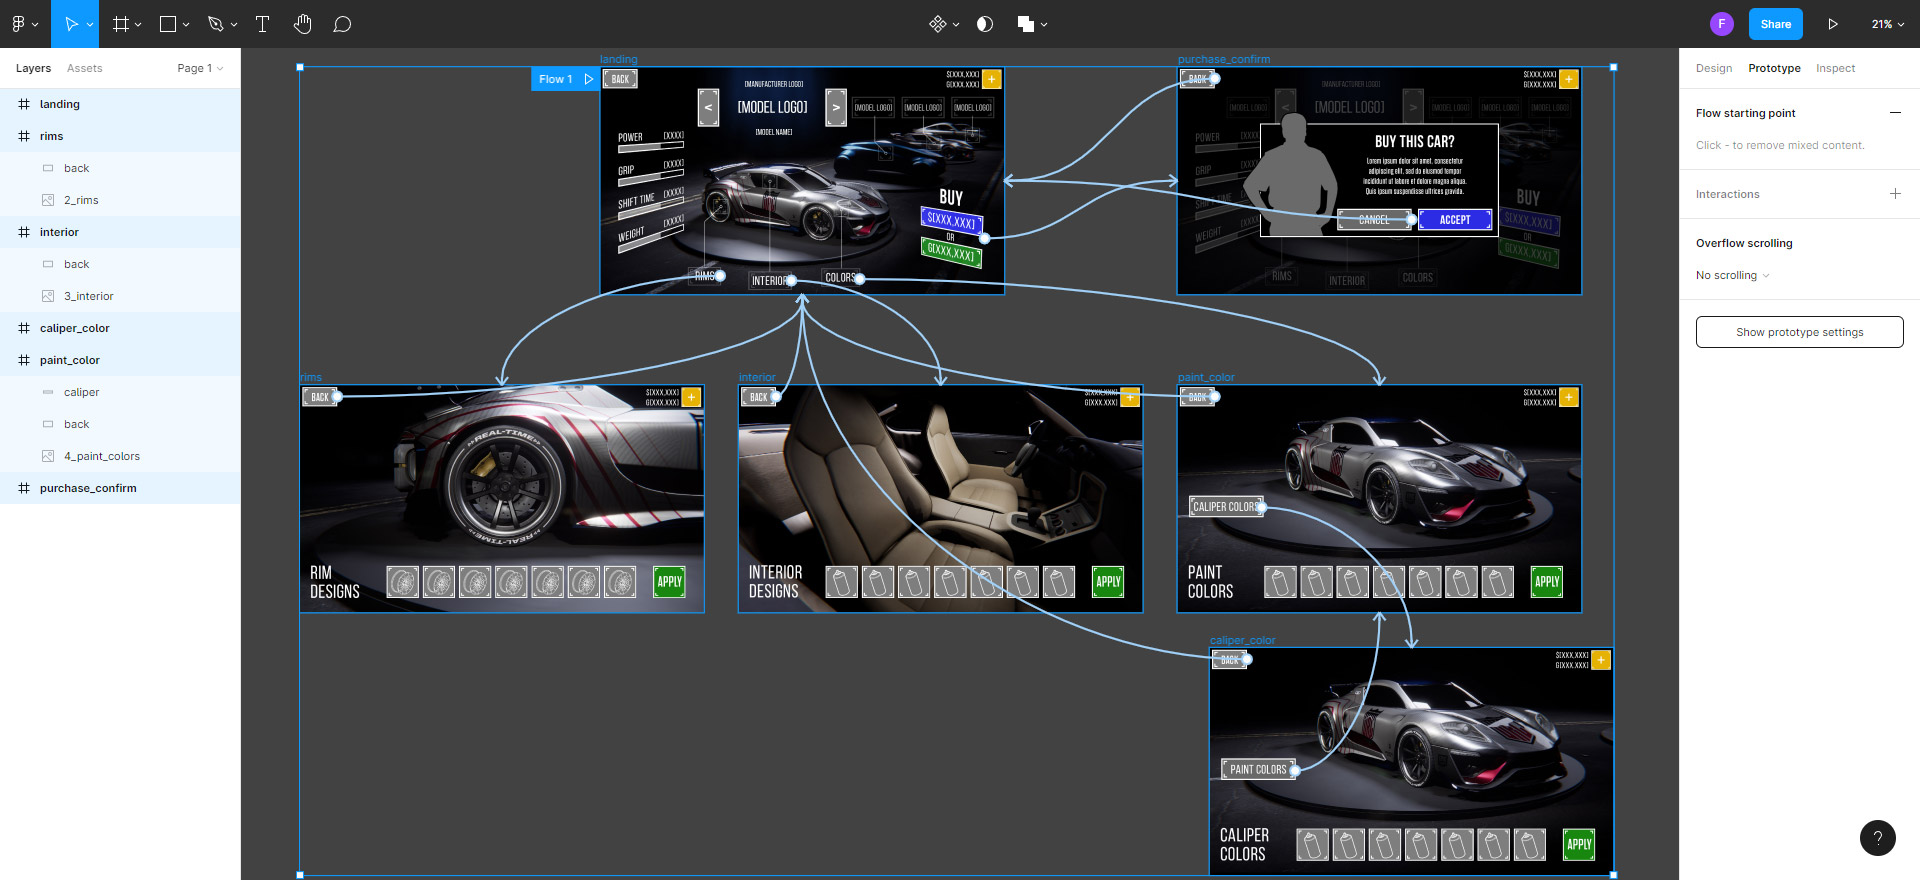Select the Pen tool

(x=215, y=24)
